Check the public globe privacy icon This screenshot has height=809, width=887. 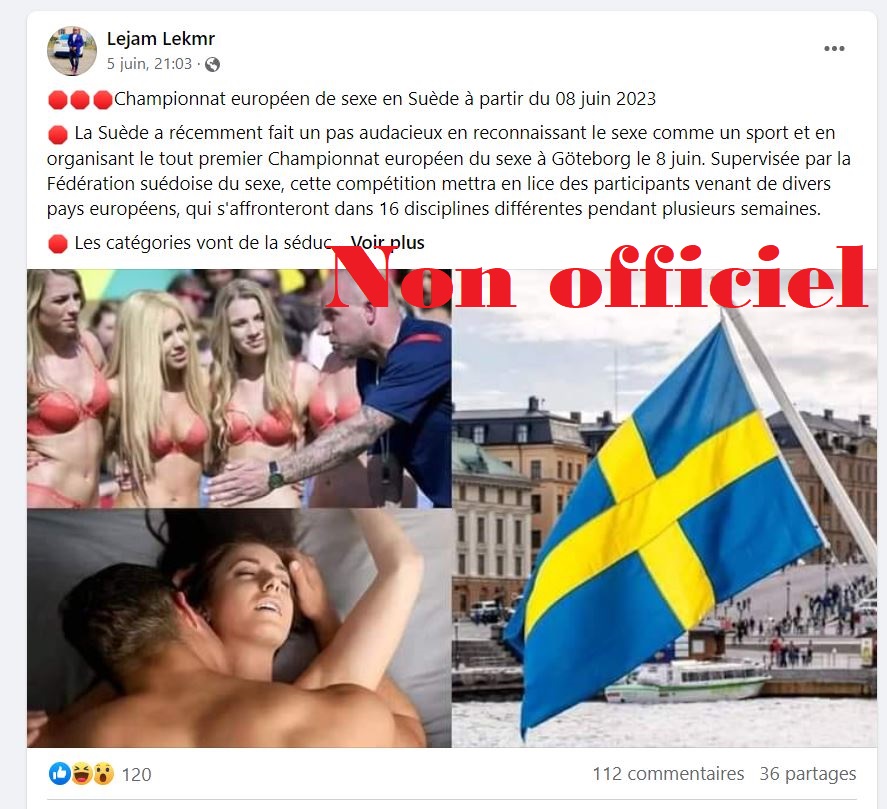pos(213,64)
